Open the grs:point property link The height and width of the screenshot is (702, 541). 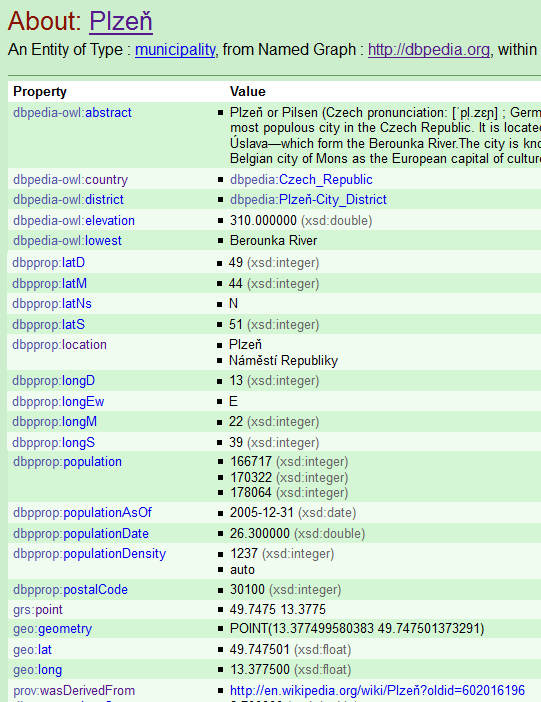(x=38, y=610)
